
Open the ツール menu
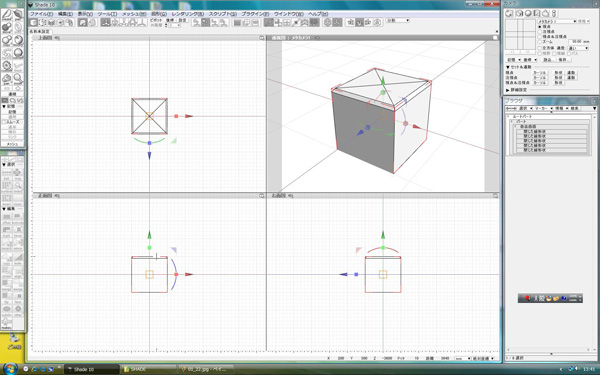107,14
